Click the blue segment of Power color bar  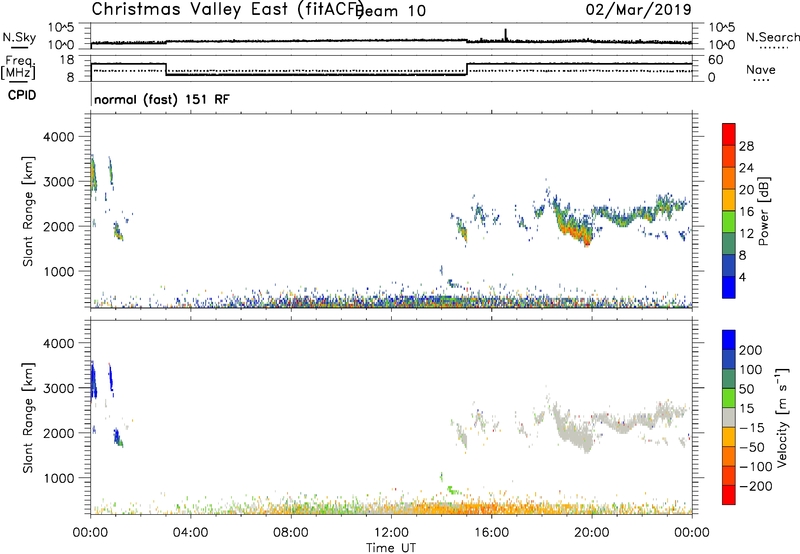point(729,287)
